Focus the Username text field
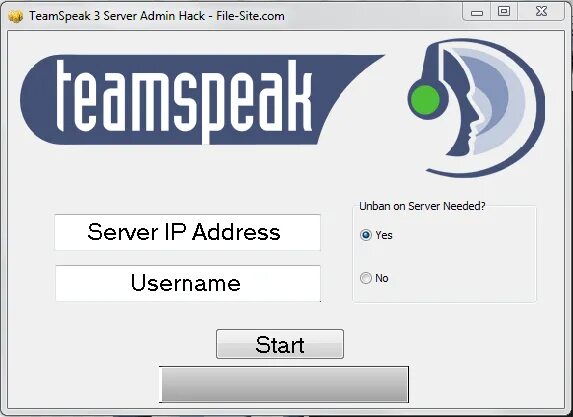This screenshot has width=573, height=417. coord(188,283)
